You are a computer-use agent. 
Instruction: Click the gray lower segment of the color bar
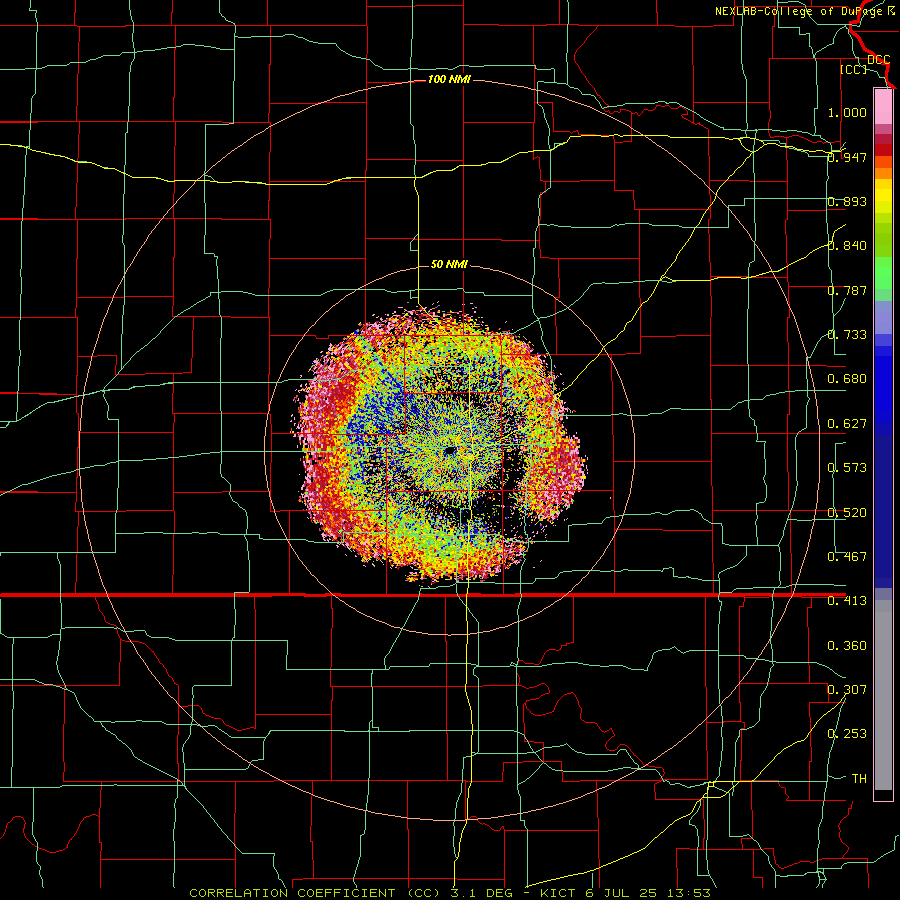[883, 695]
